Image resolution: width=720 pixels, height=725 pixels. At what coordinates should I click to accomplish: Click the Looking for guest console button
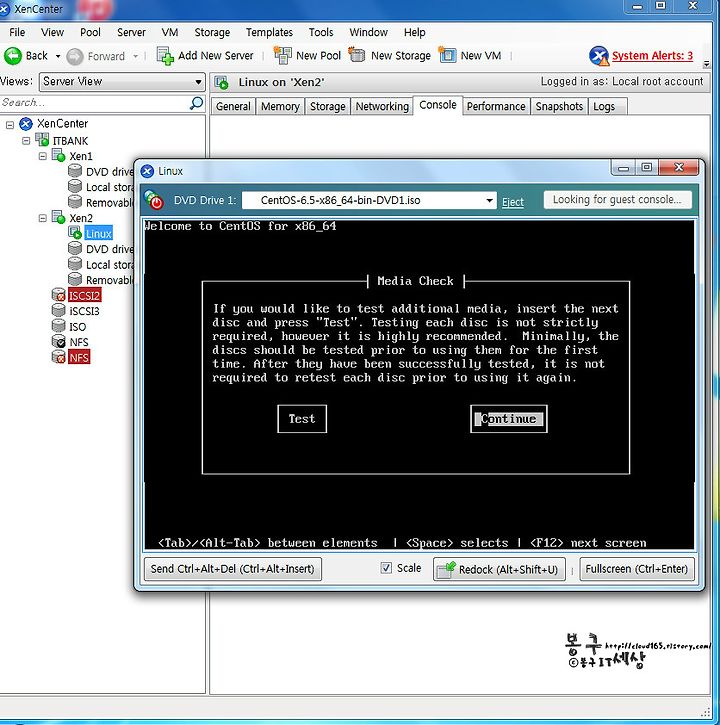617,200
